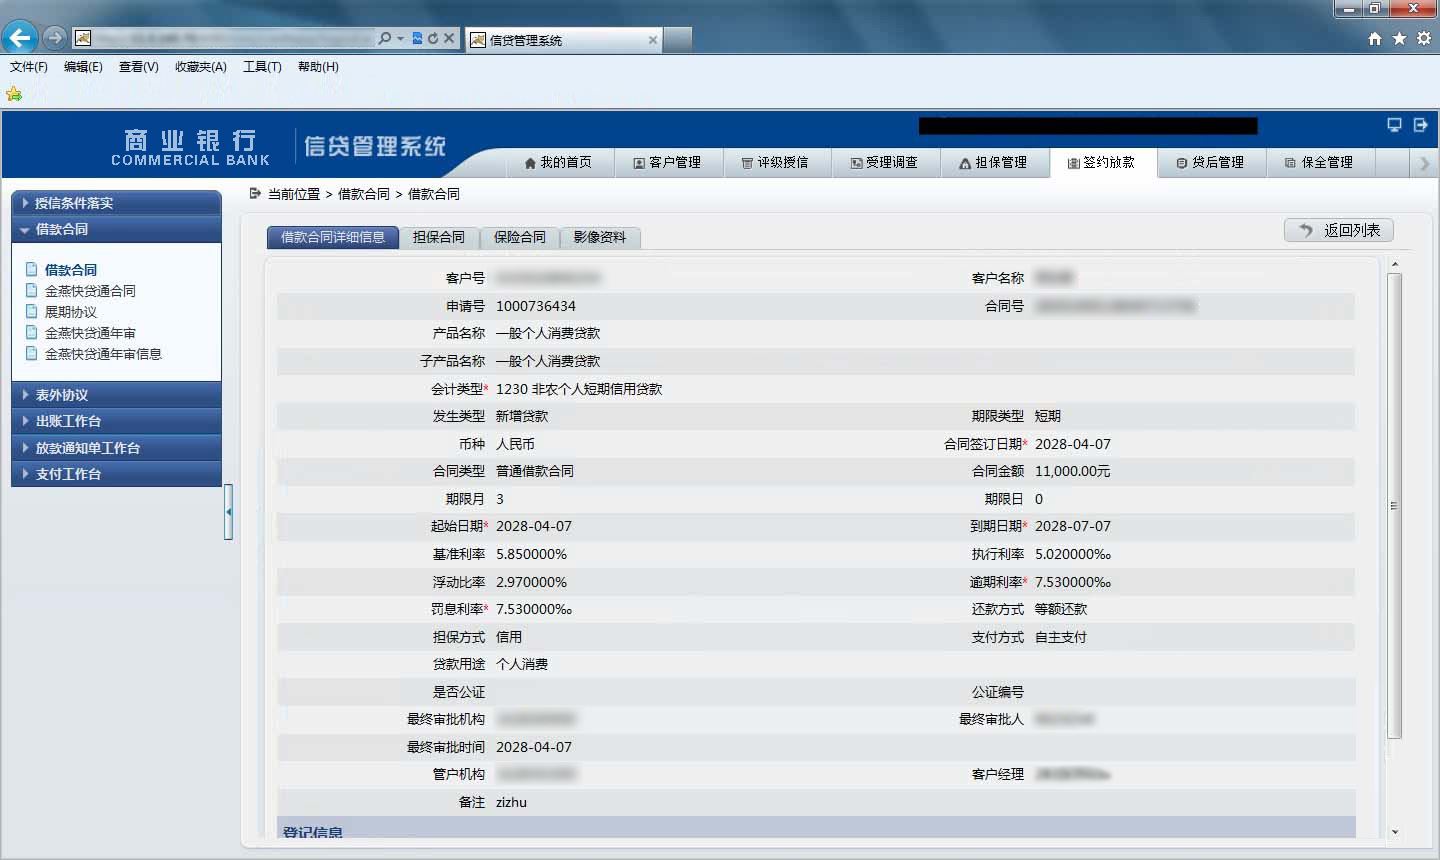Go back with the browser back arrow
This screenshot has height=860, width=1440.
pos(19,38)
